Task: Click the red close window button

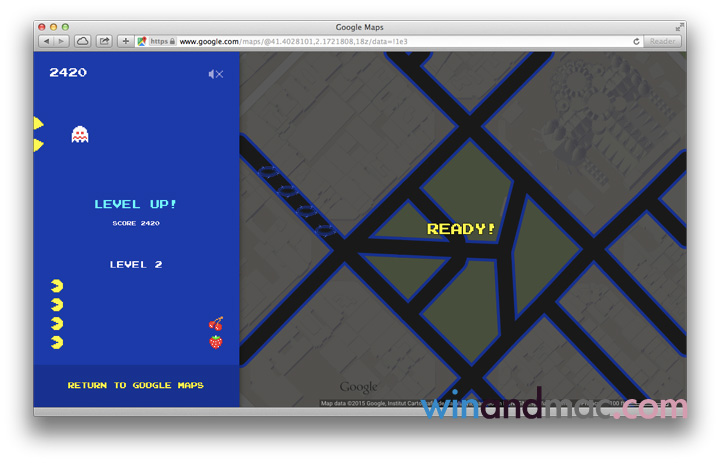Action: [42, 27]
